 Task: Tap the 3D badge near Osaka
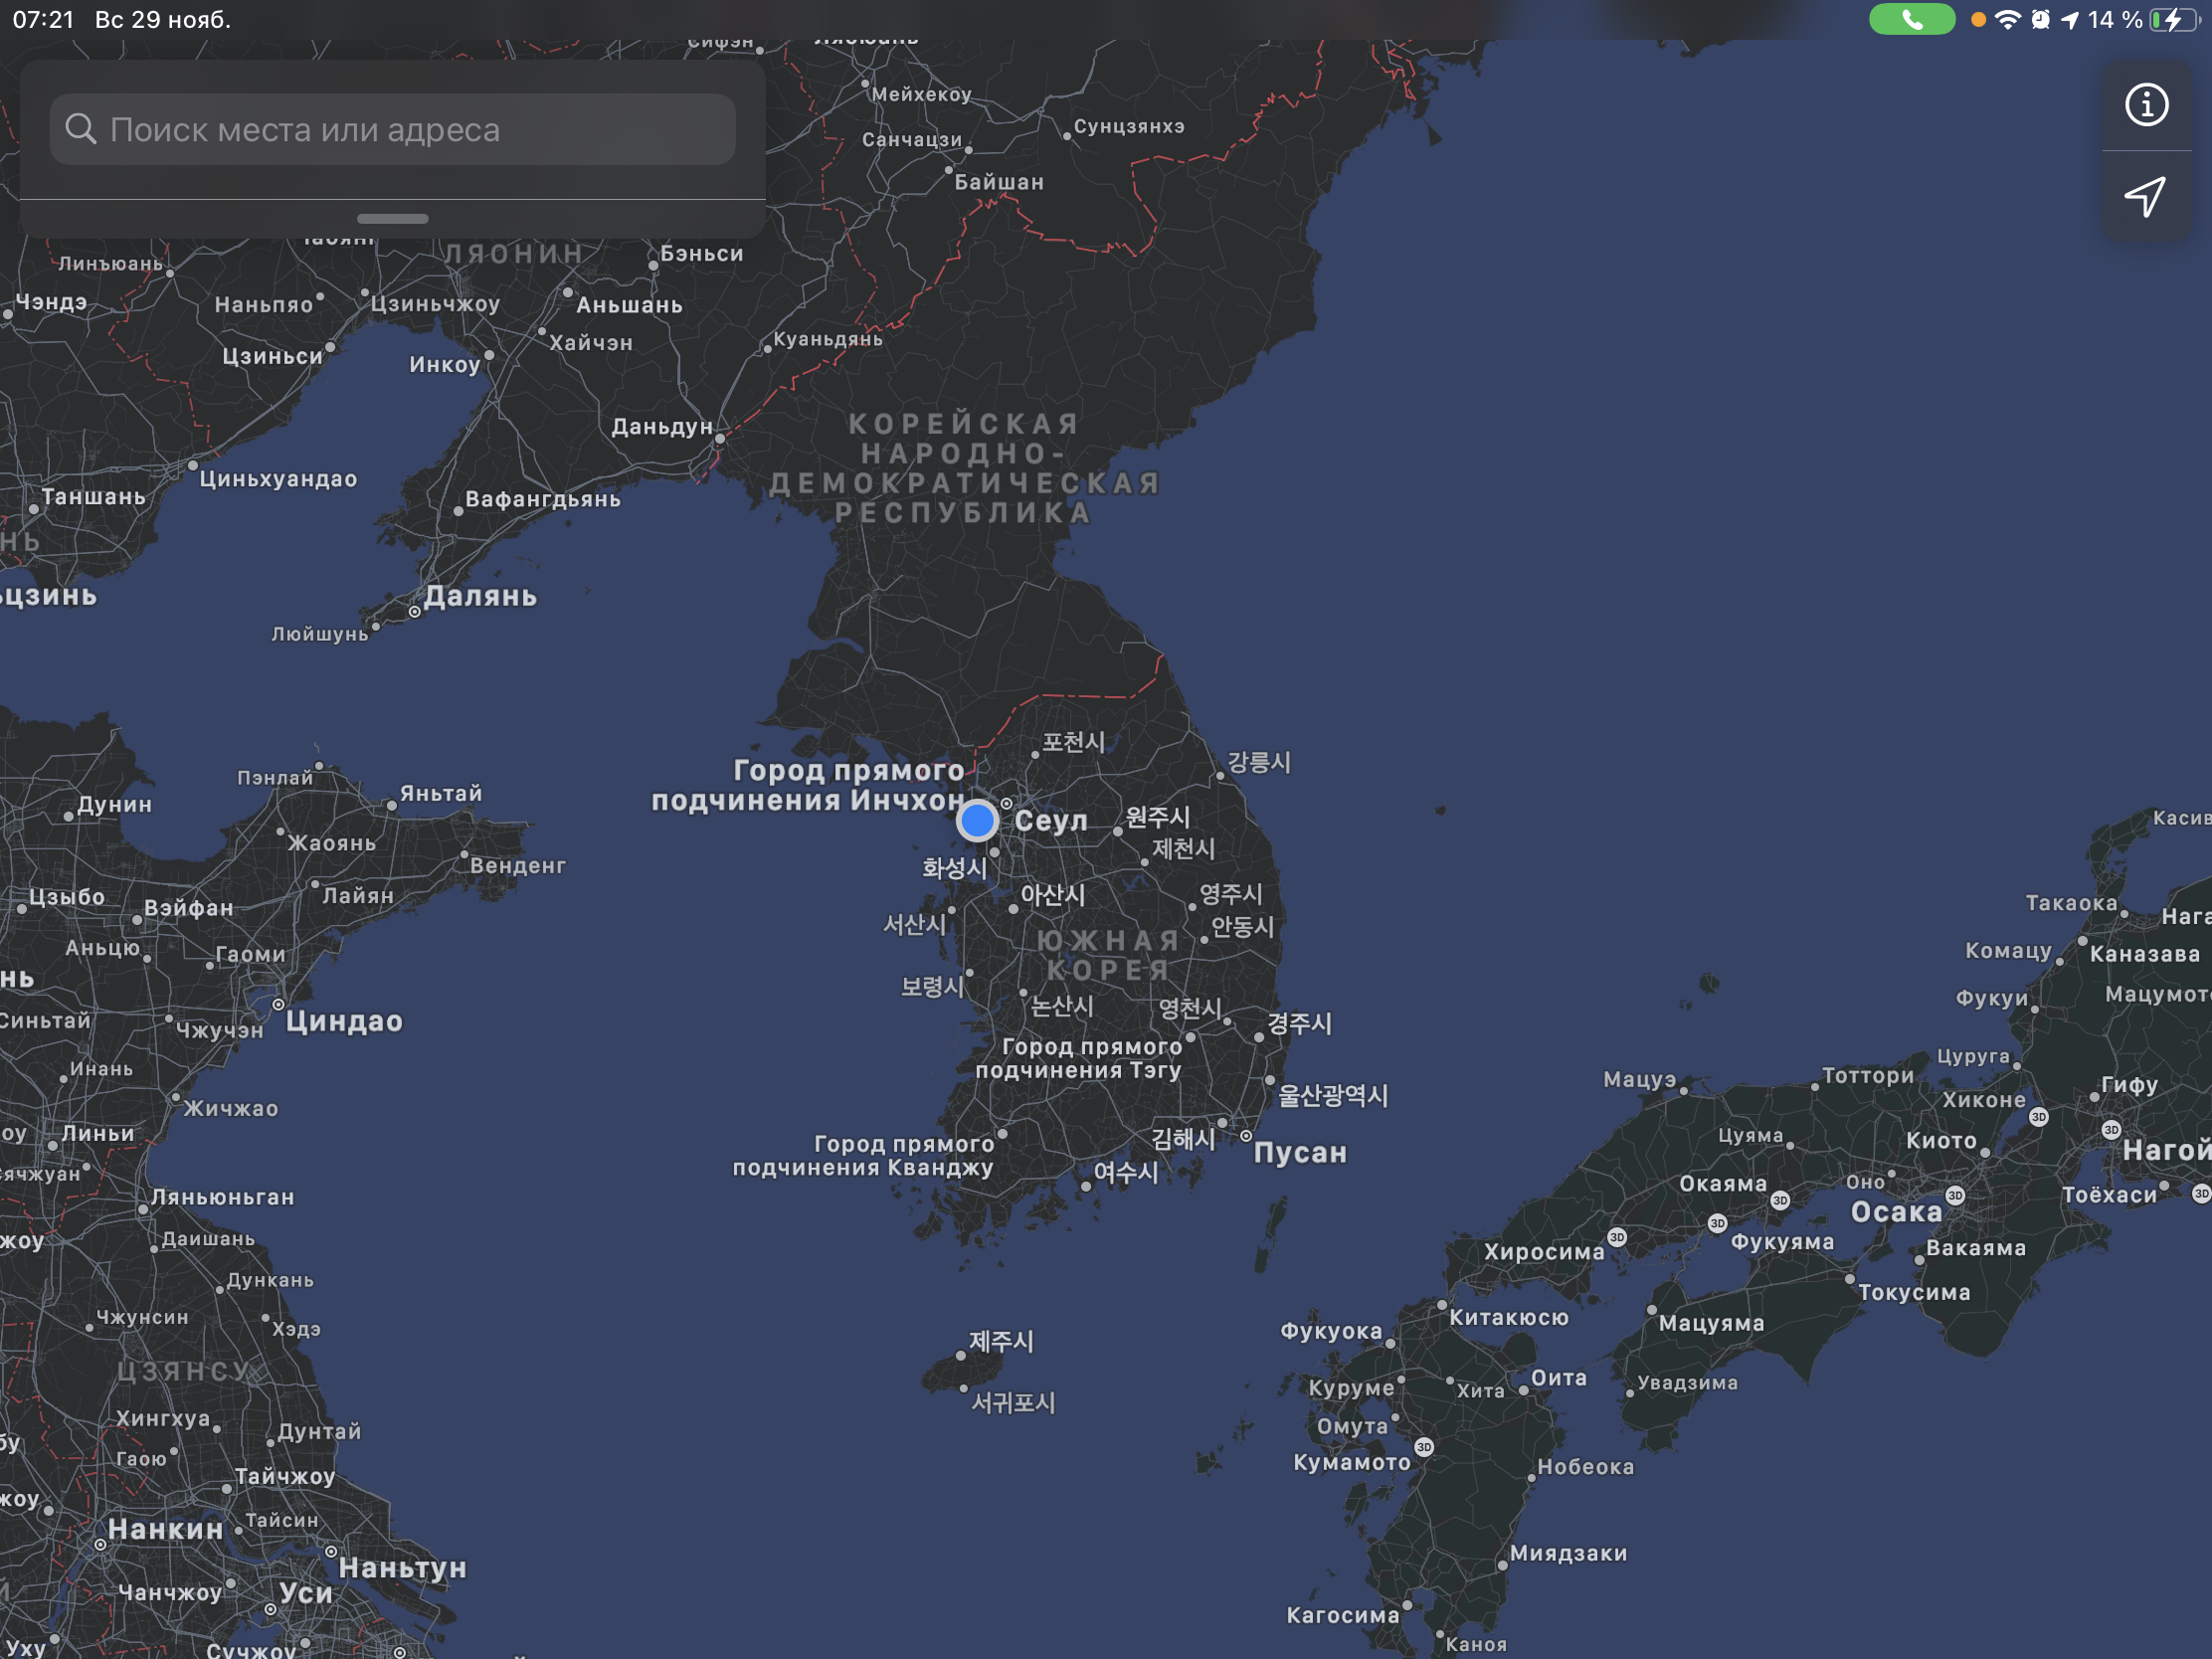tap(1955, 1196)
